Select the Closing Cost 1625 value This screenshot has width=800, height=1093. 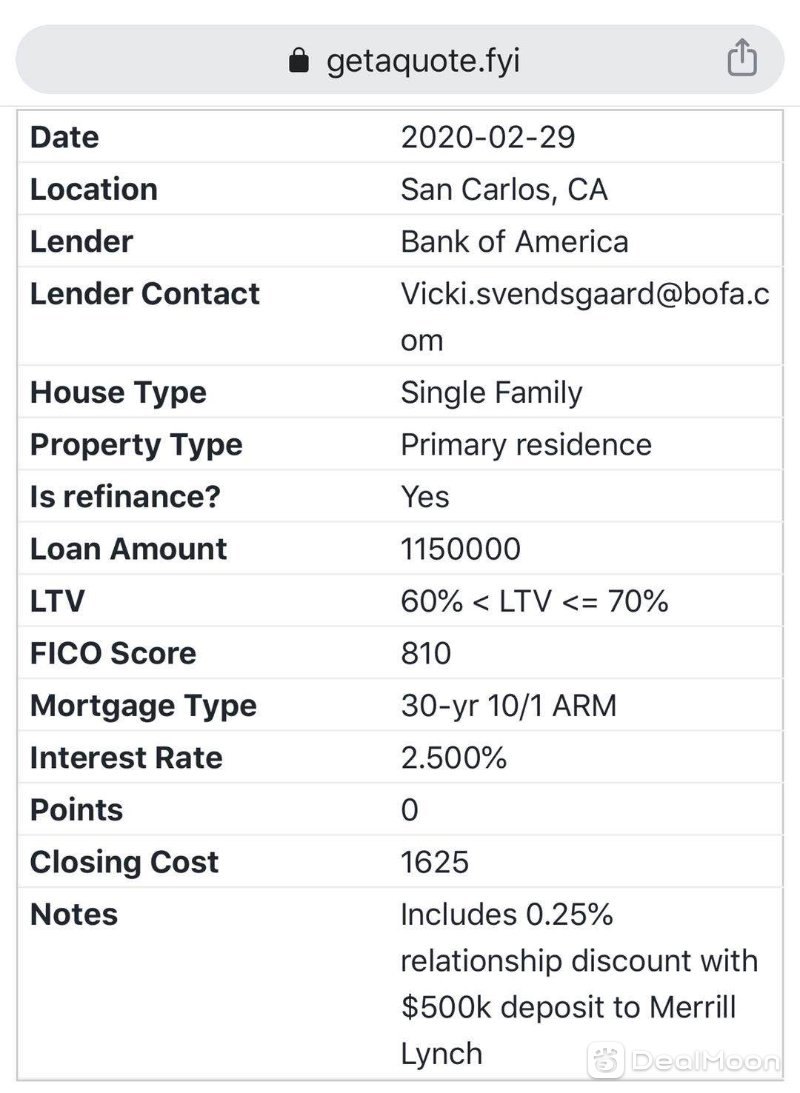(x=435, y=862)
